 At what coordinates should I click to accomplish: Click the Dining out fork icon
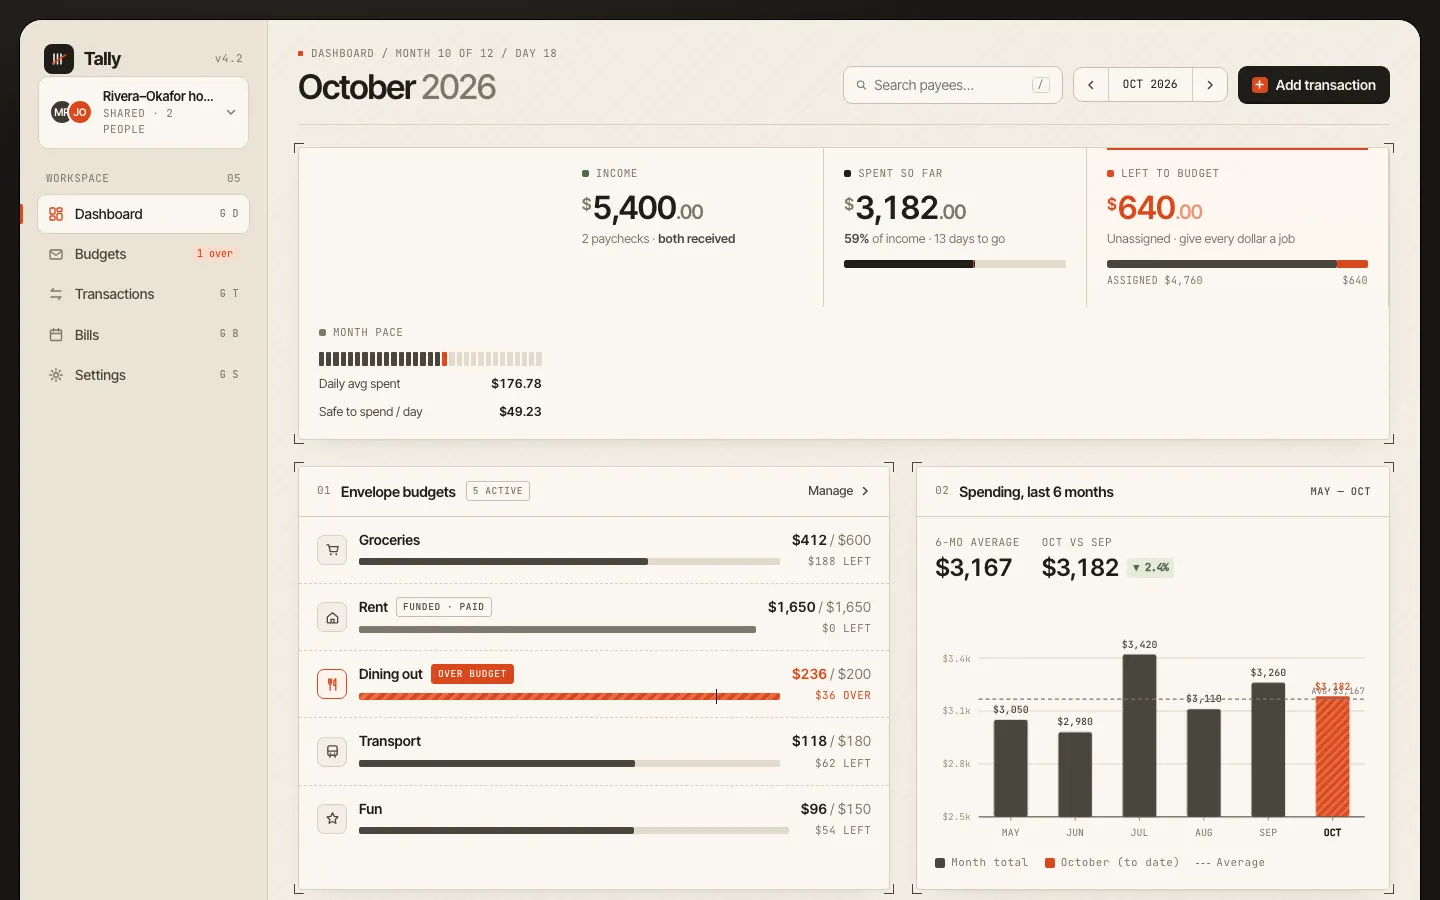332,684
